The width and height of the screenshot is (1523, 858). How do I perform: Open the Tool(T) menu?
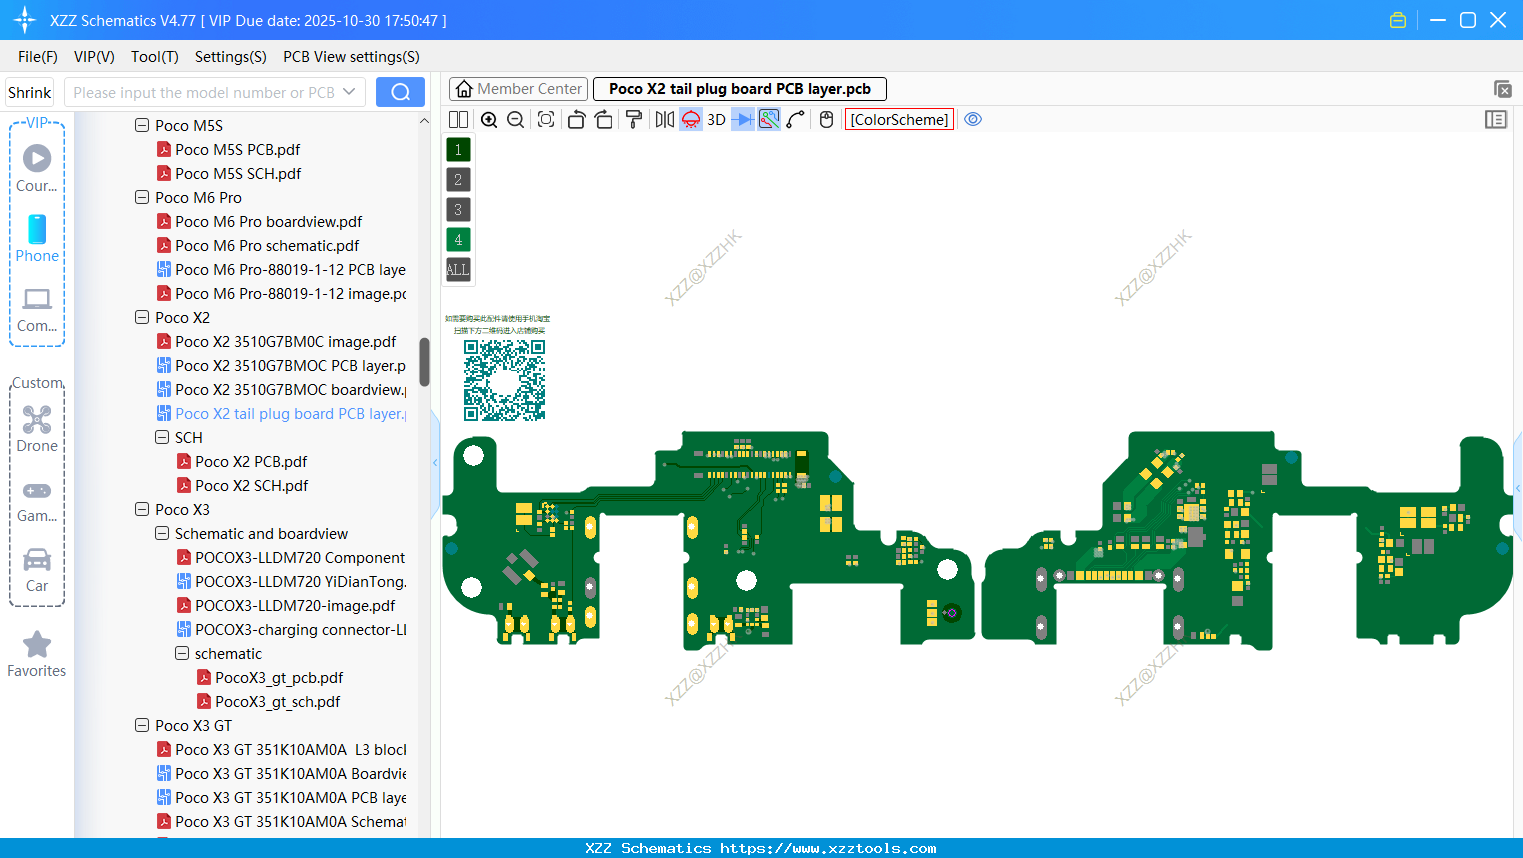pyautogui.click(x=154, y=57)
